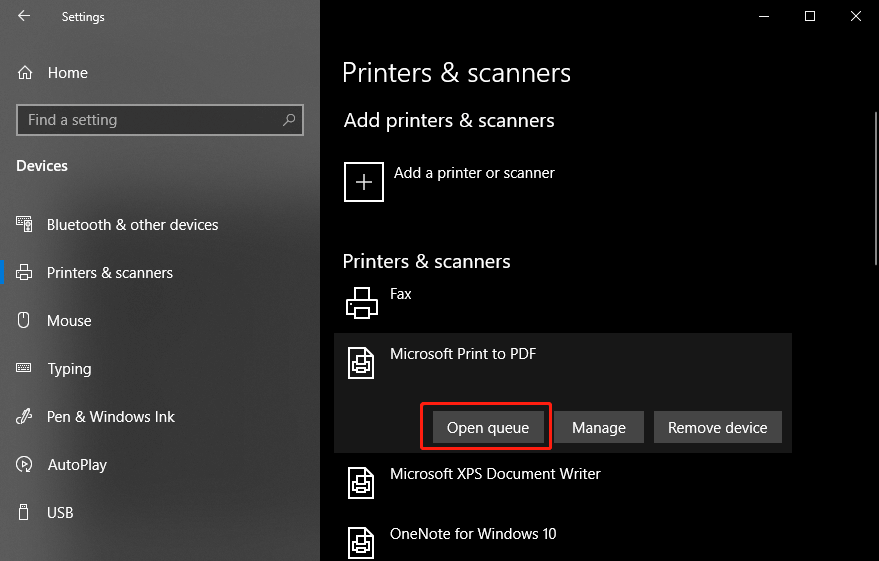Switch to AutoPlay settings
The width and height of the screenshot is (879, 561).
click(77, 465)
